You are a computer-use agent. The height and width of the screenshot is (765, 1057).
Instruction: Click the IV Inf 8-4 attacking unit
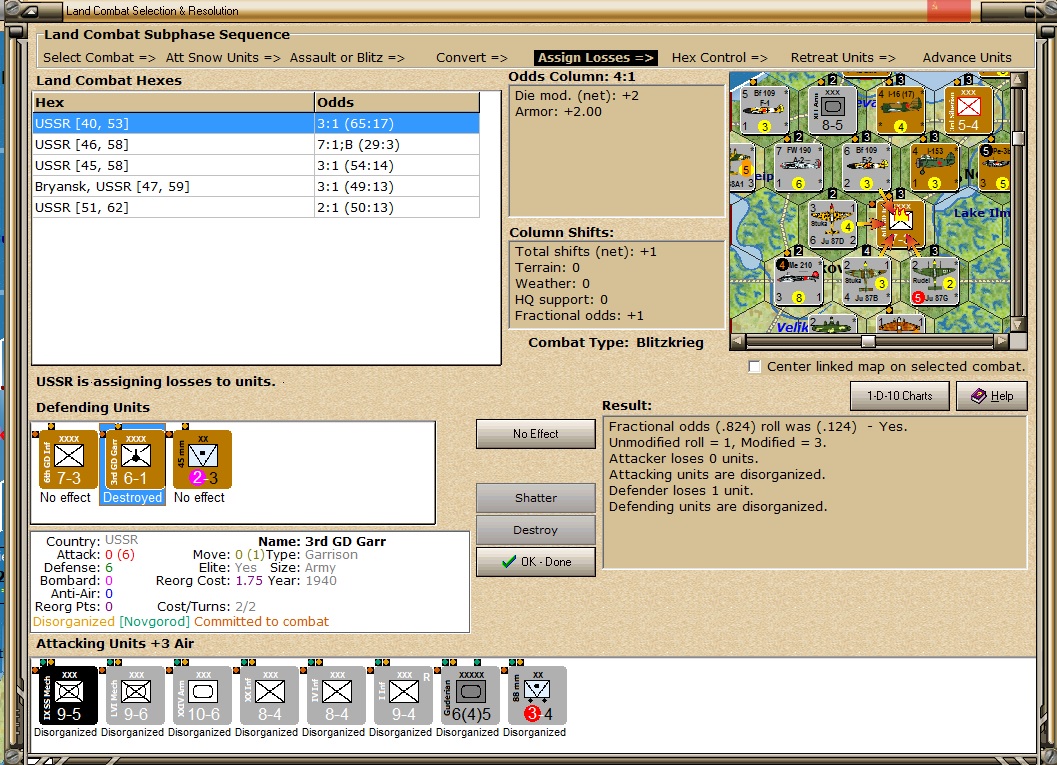336,696
